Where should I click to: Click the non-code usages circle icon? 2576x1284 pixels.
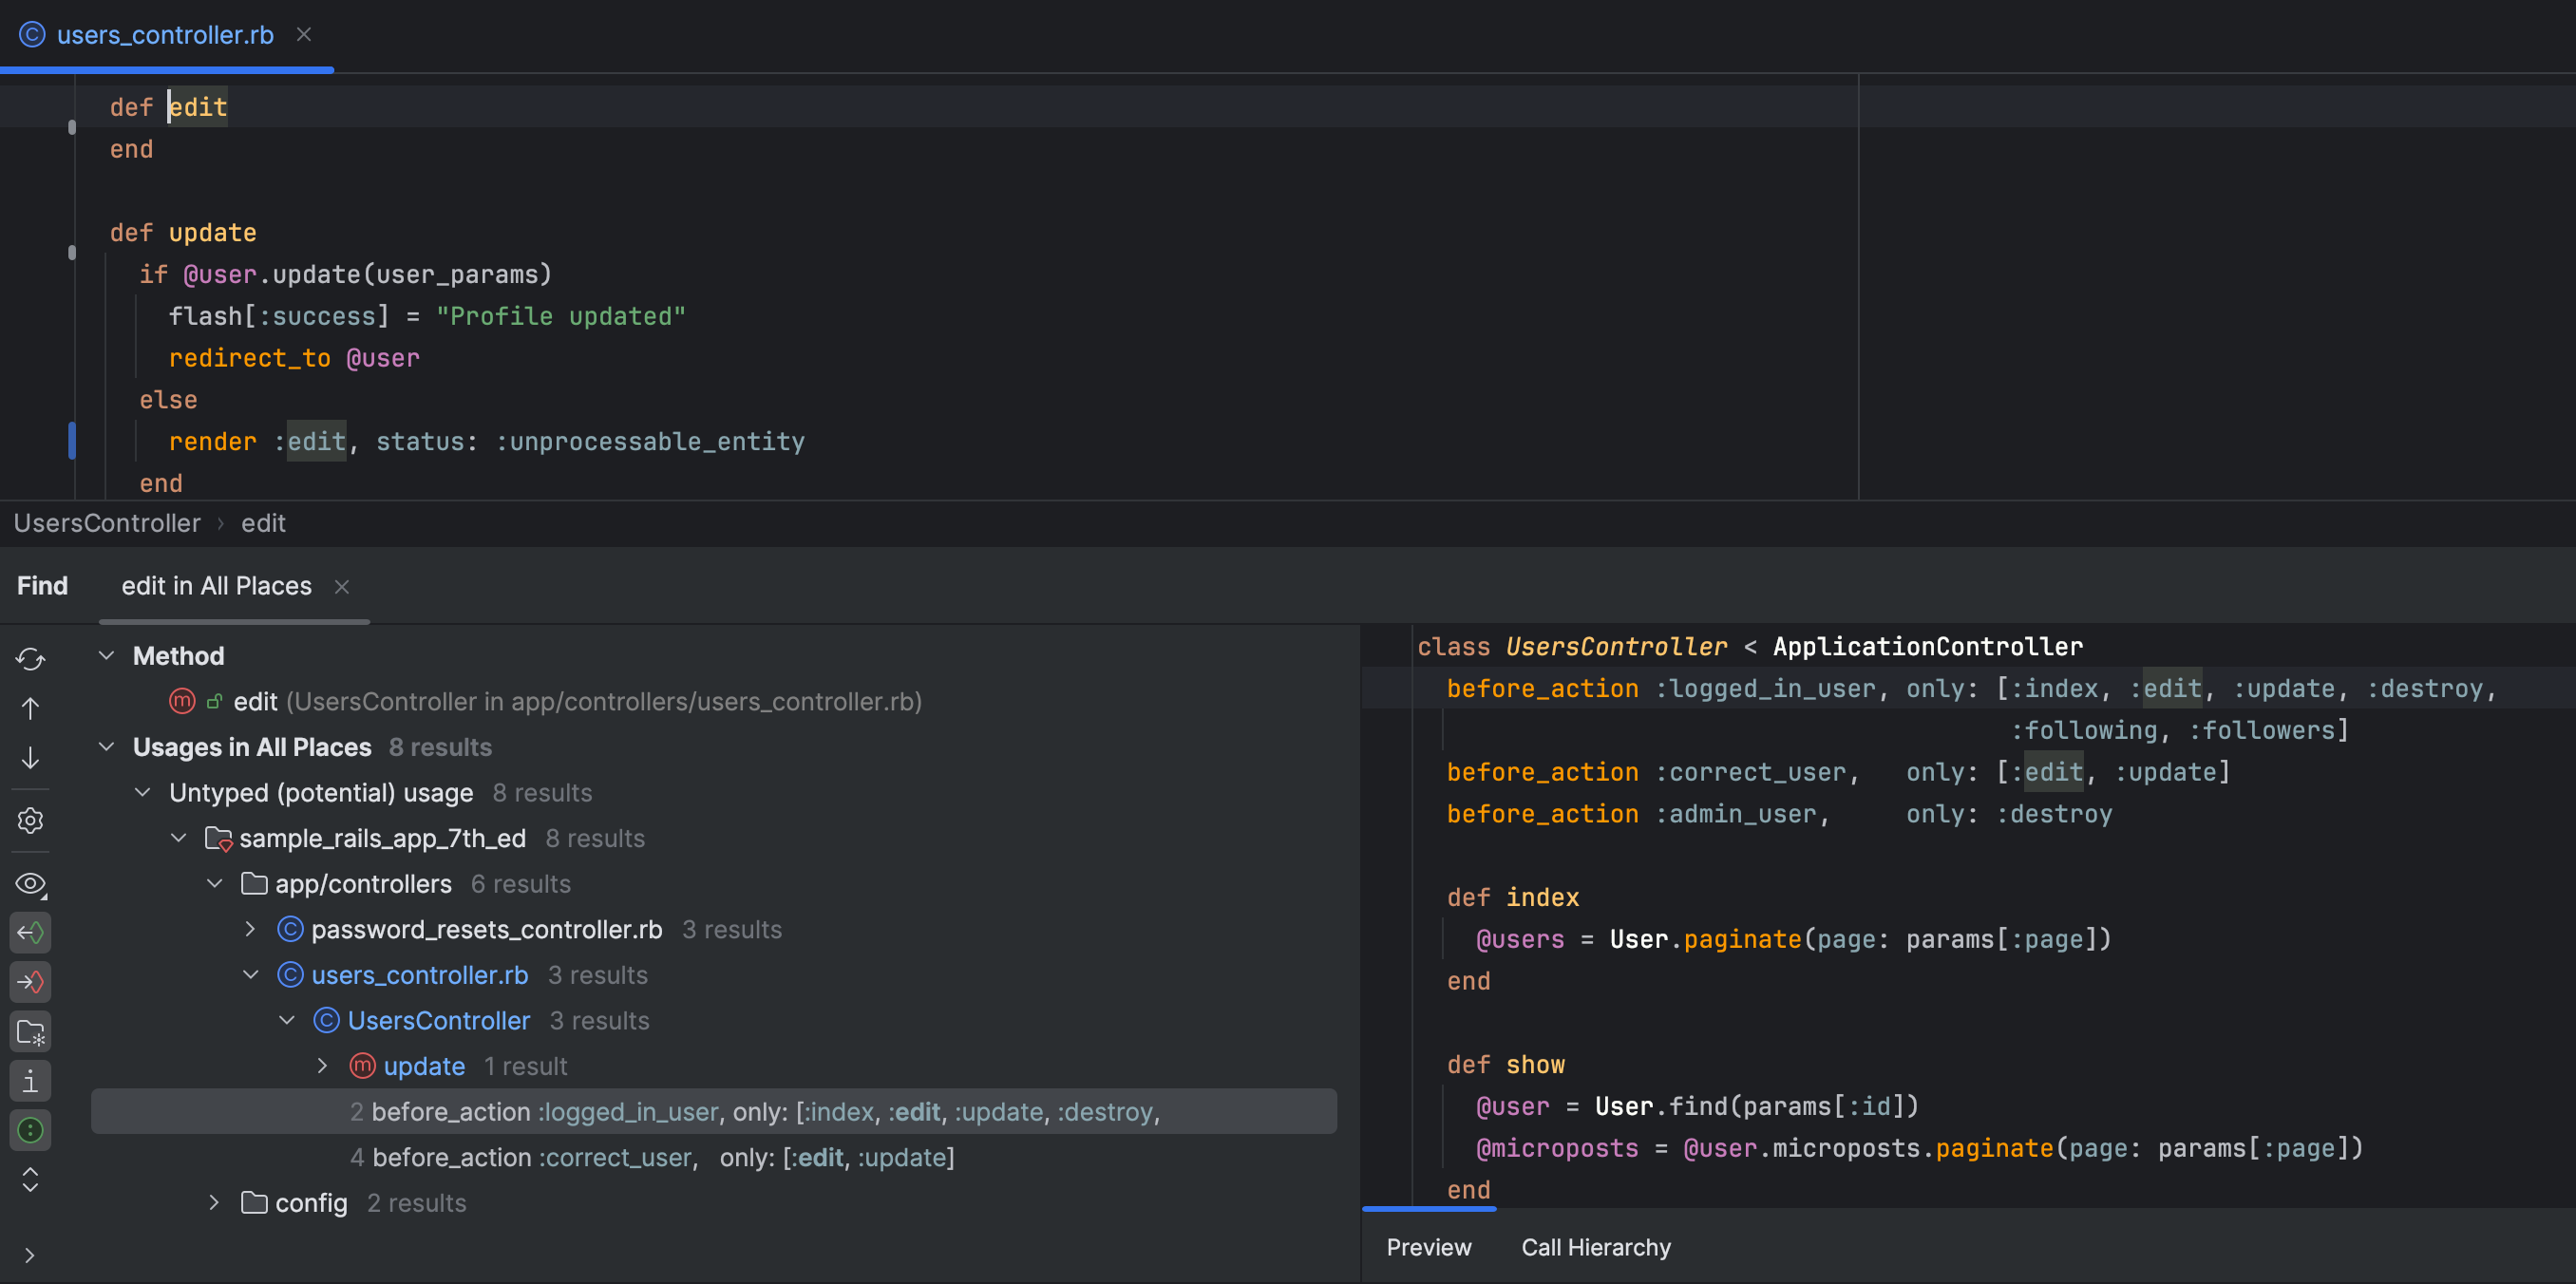pyautogui.click(x=30, y=1130)
